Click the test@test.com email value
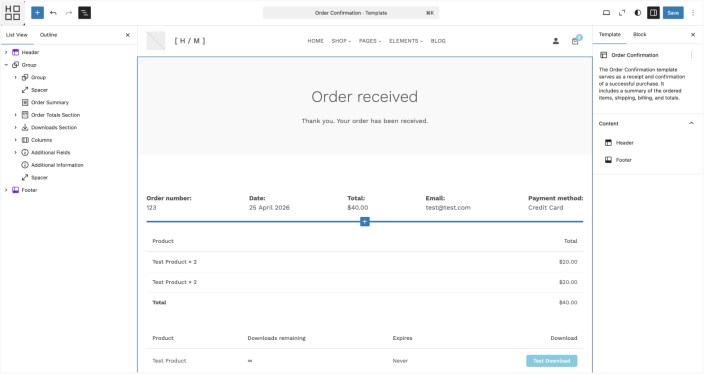The image size is (704, 374). (448, 207)
